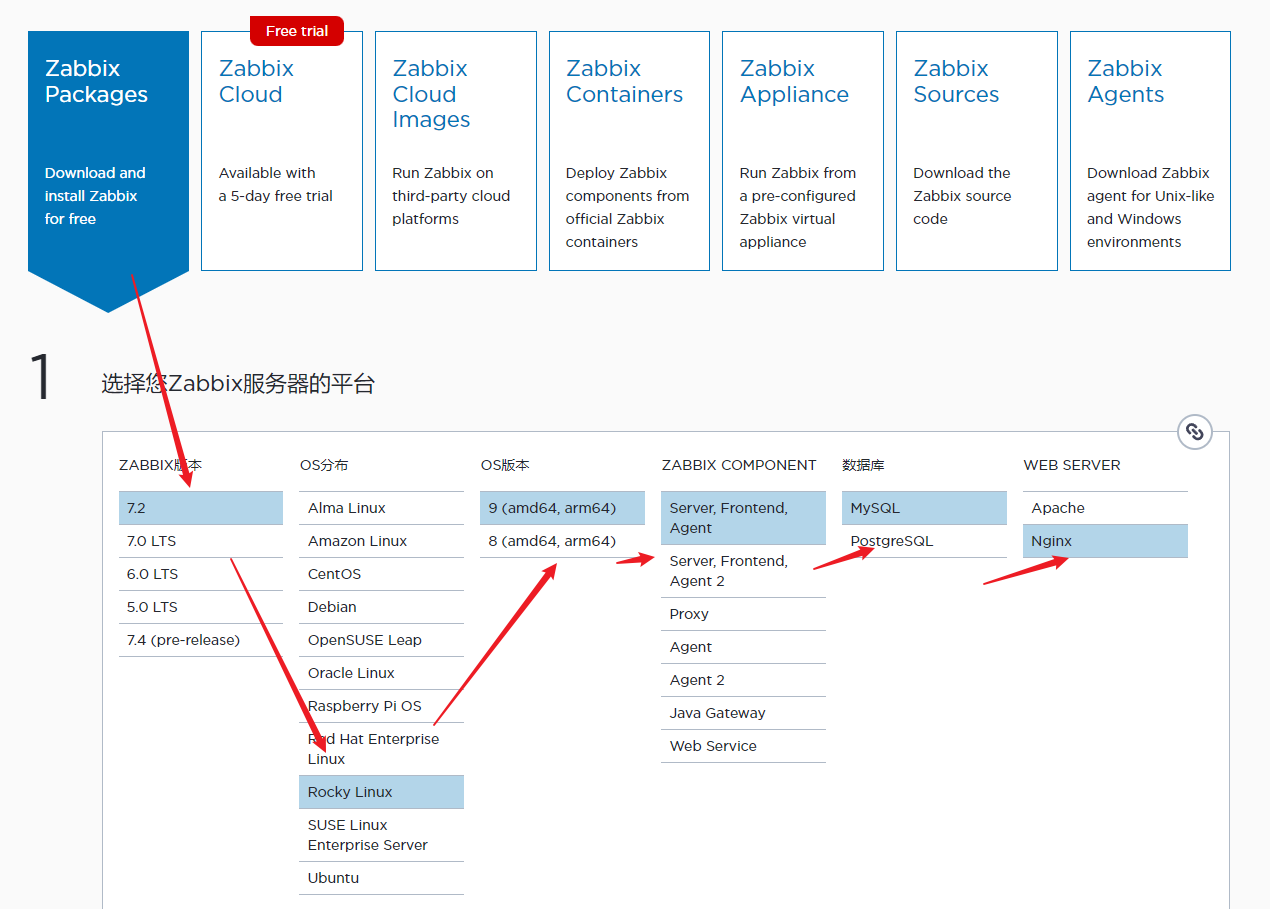Select Zabbix version 5.0 LTS
This screenshot has width=1270, height=909.
(201, 607)
